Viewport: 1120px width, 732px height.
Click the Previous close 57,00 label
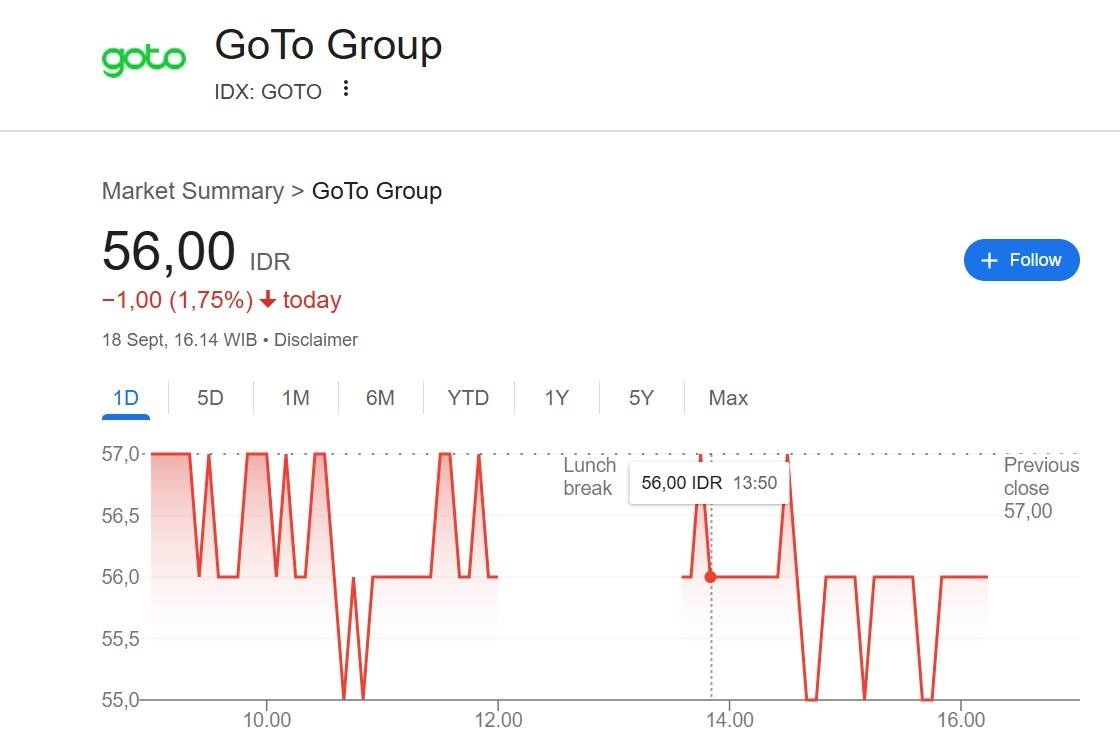(1041, 488)
